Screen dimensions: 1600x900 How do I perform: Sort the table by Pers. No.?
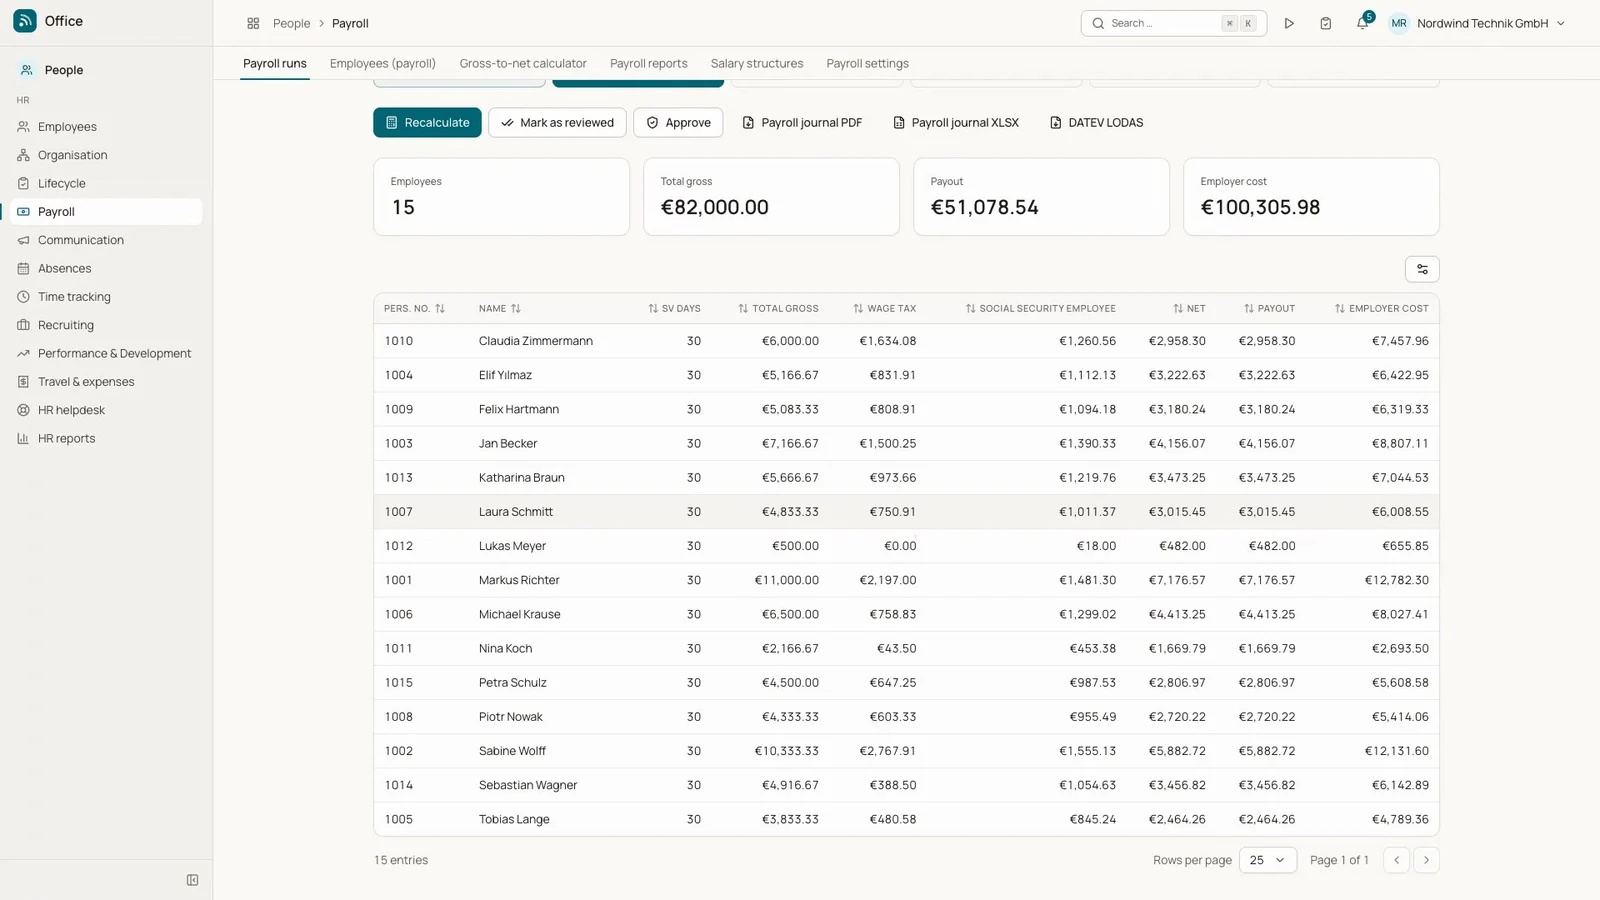pos(414,308)
